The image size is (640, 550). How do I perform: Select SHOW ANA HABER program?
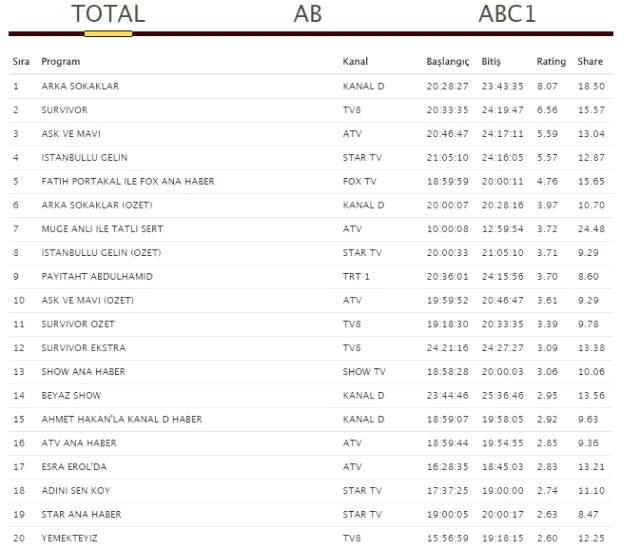coord(83,372)
